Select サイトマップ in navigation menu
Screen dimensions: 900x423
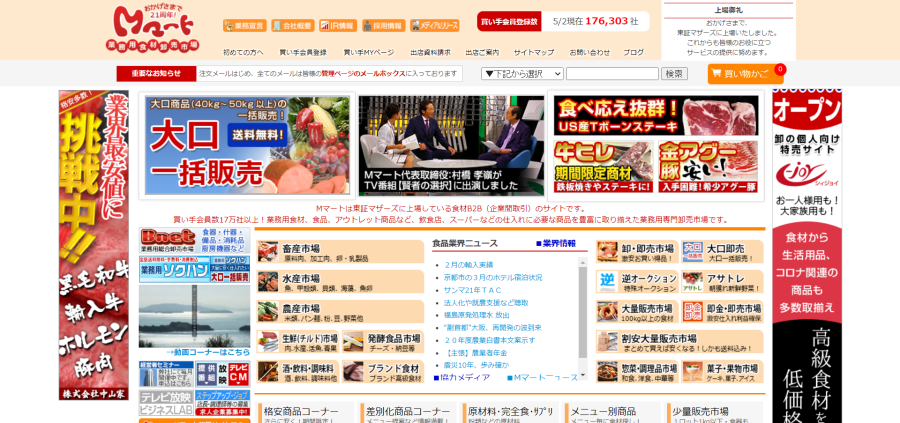tap(534, 52)
